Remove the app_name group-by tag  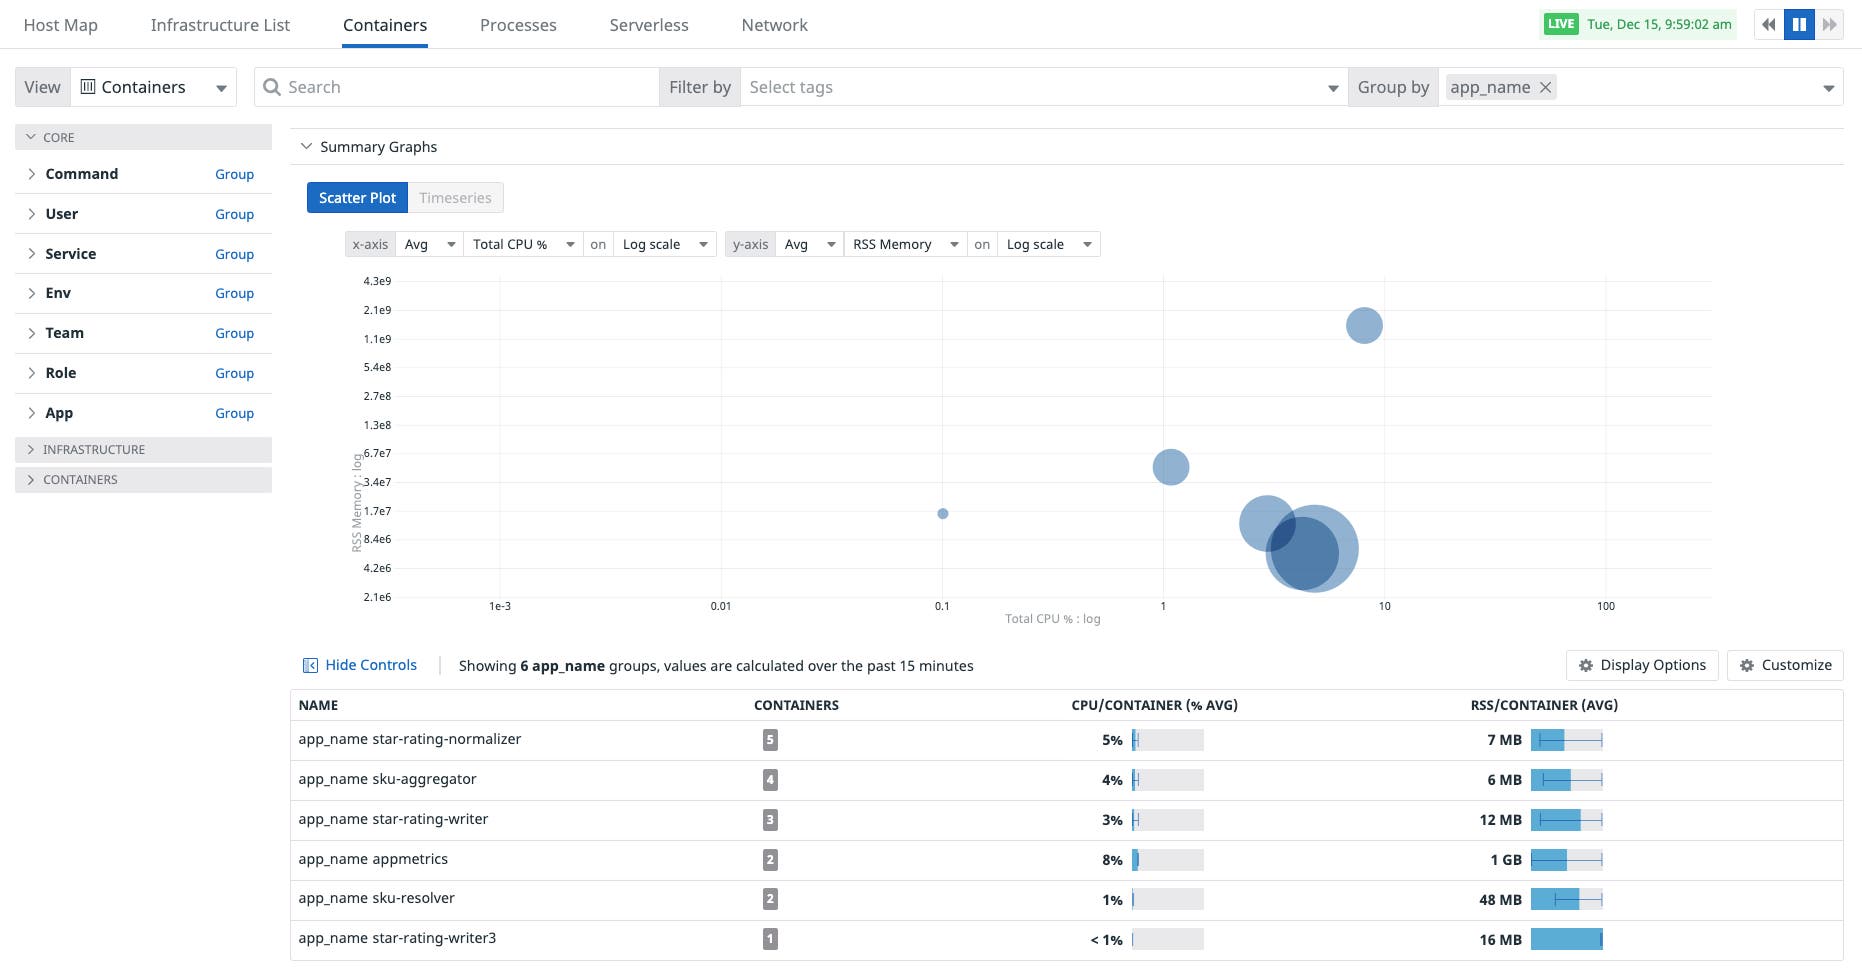click(x=1545, y=88)
